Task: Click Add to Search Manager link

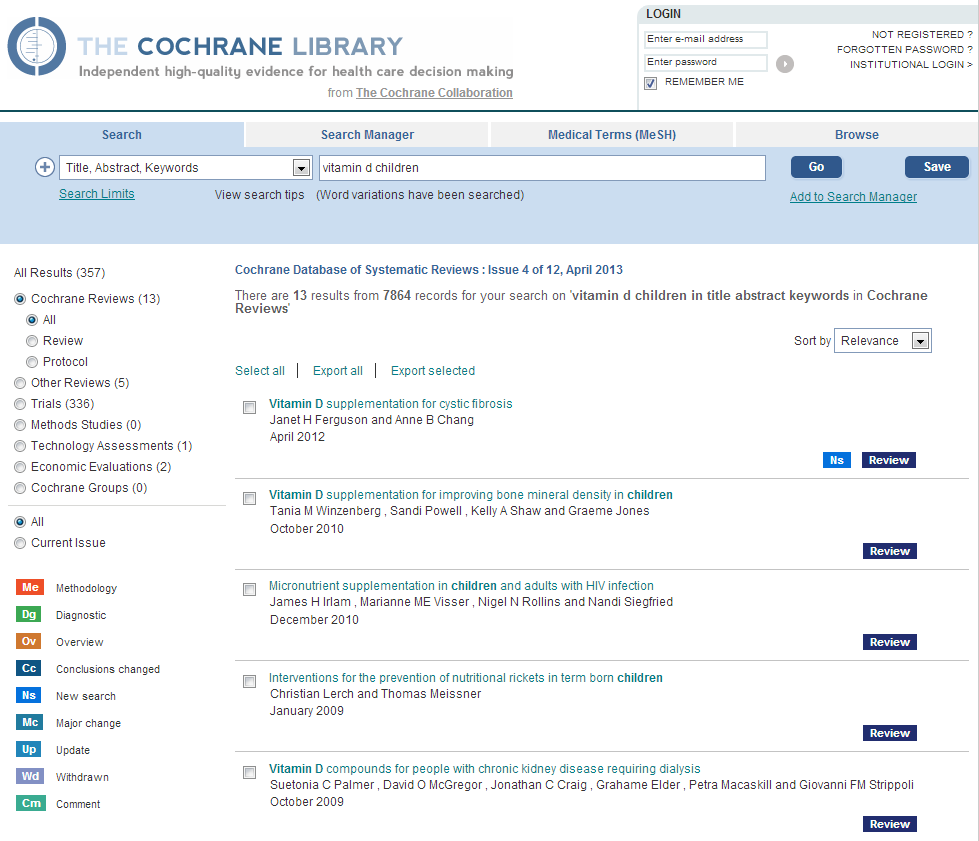Action: pyautogui.click(x=853, y=197)
